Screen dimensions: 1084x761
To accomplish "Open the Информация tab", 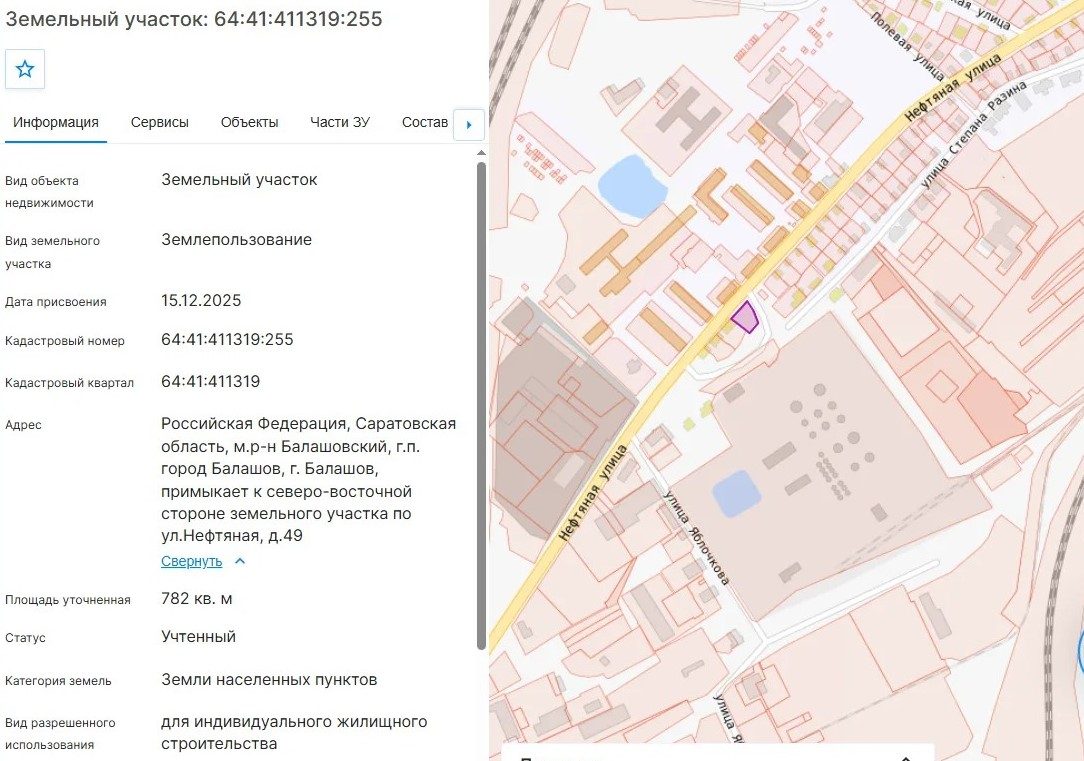I will (x=56, y=122).
